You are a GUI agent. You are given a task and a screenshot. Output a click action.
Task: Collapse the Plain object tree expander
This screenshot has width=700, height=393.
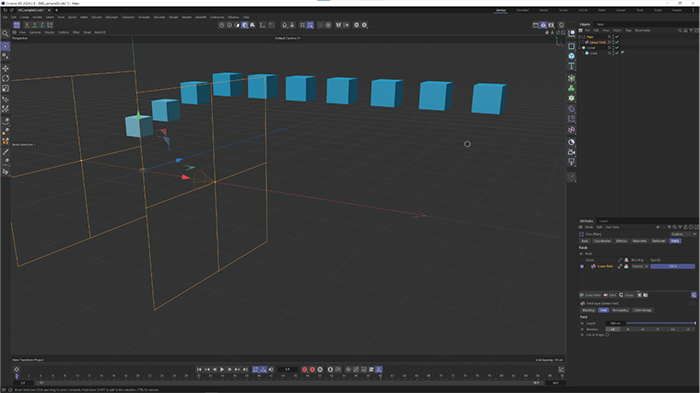[x=579, y=37]
